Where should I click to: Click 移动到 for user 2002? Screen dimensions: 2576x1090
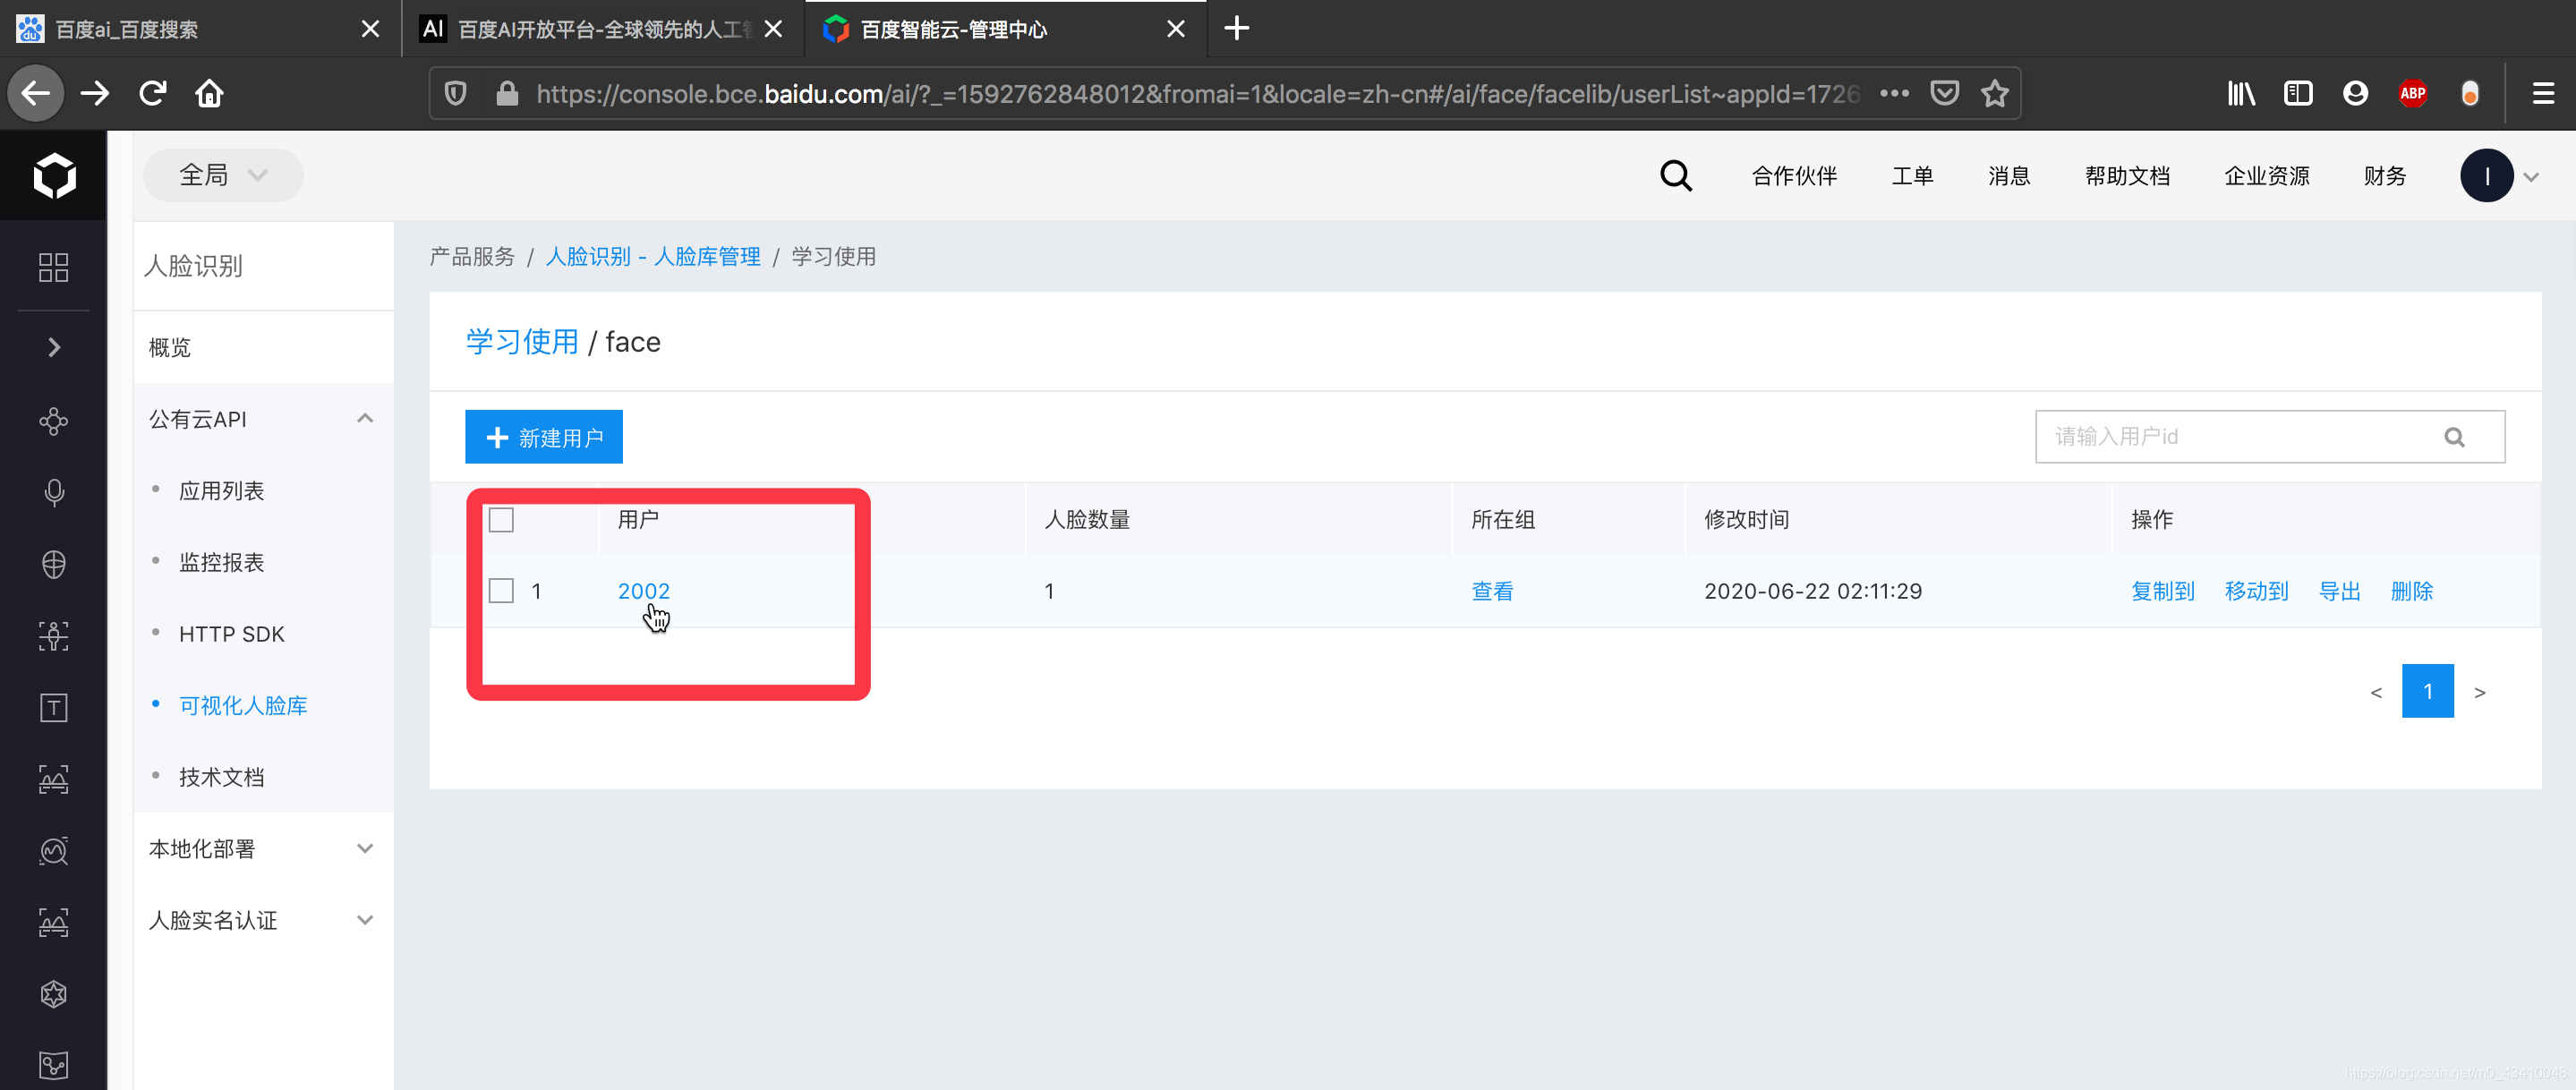[2256, 591]
